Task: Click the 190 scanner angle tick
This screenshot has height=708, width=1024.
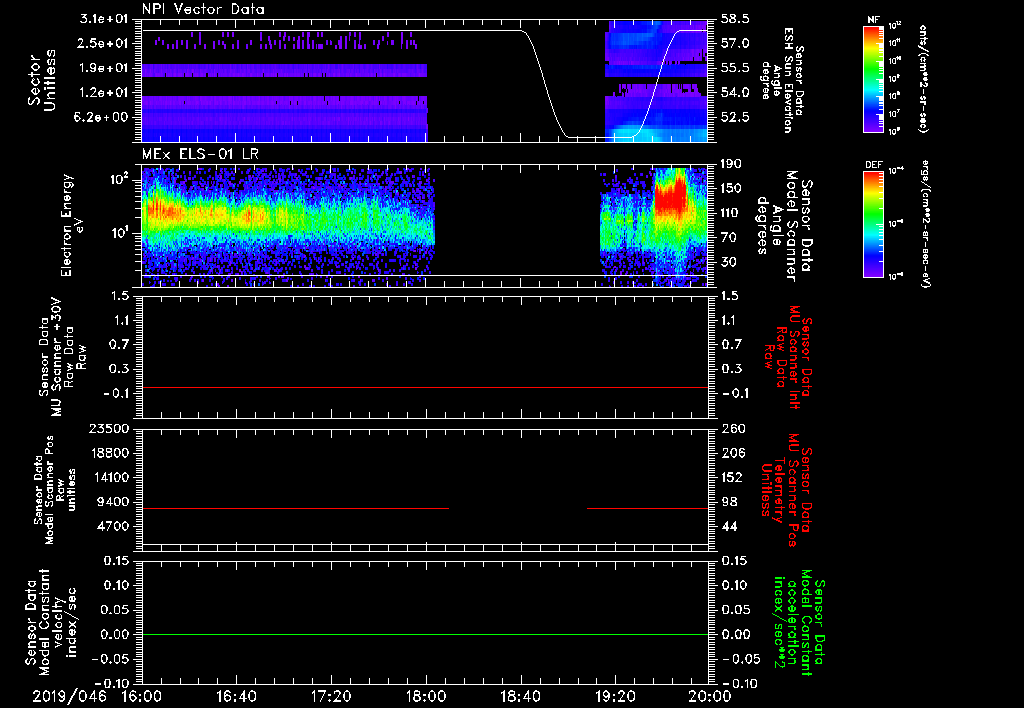Action: click(732, 164)
